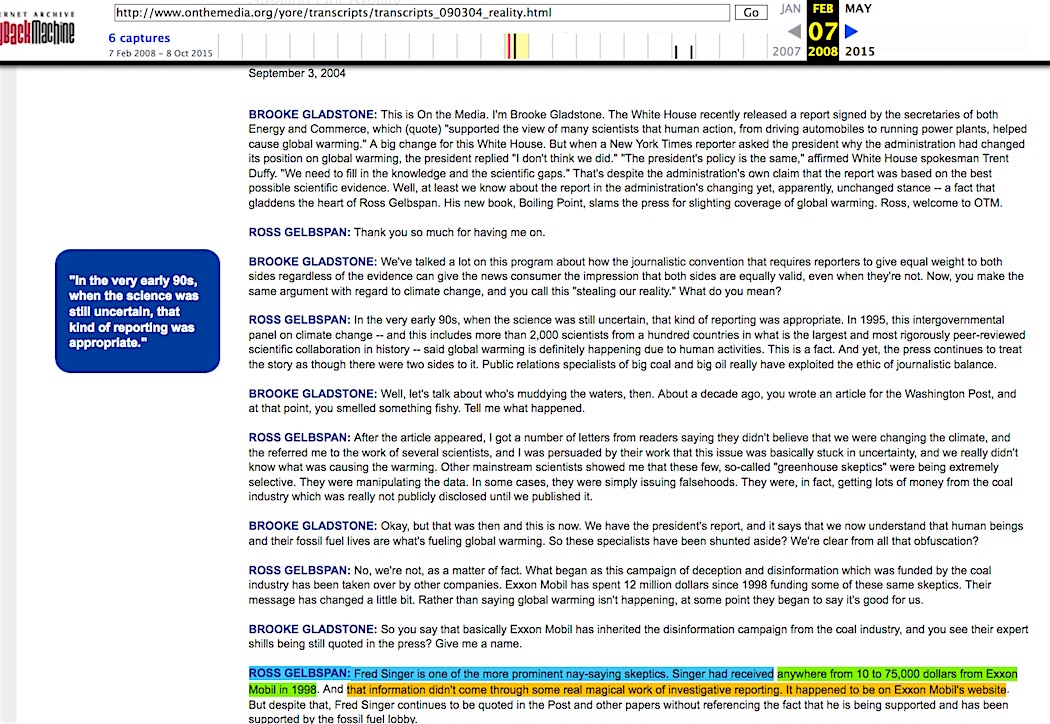Select the JAN month label
Image resolution: width=1050 pixels, height=724 pixels.
[x=790, y=9]
